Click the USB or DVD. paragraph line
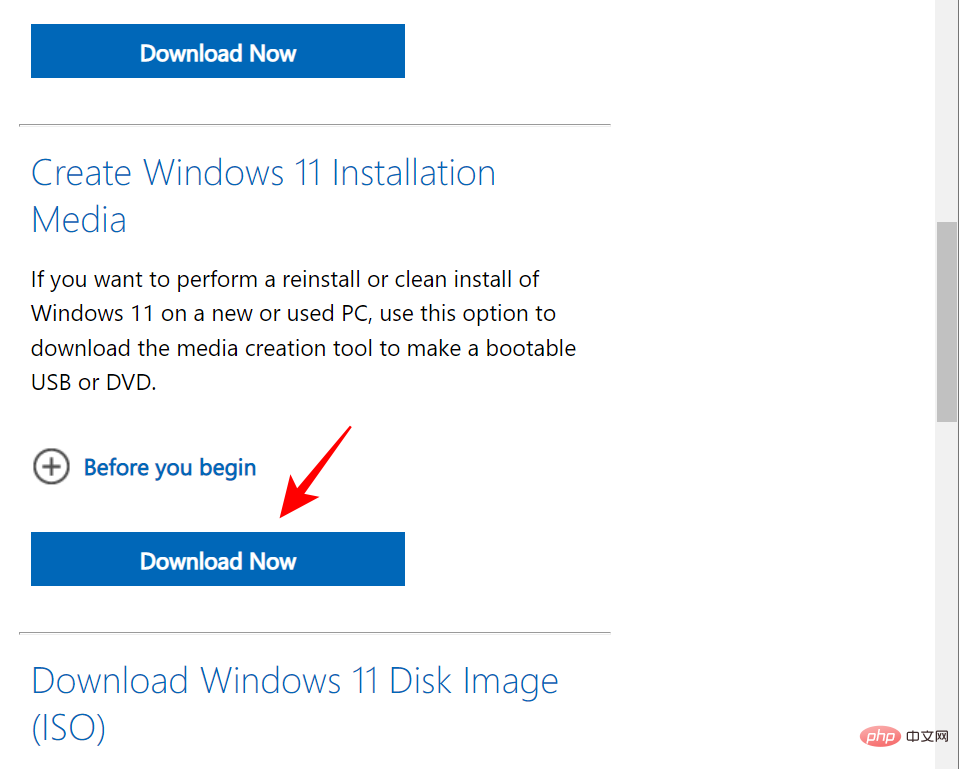 (x=94, y=382)
